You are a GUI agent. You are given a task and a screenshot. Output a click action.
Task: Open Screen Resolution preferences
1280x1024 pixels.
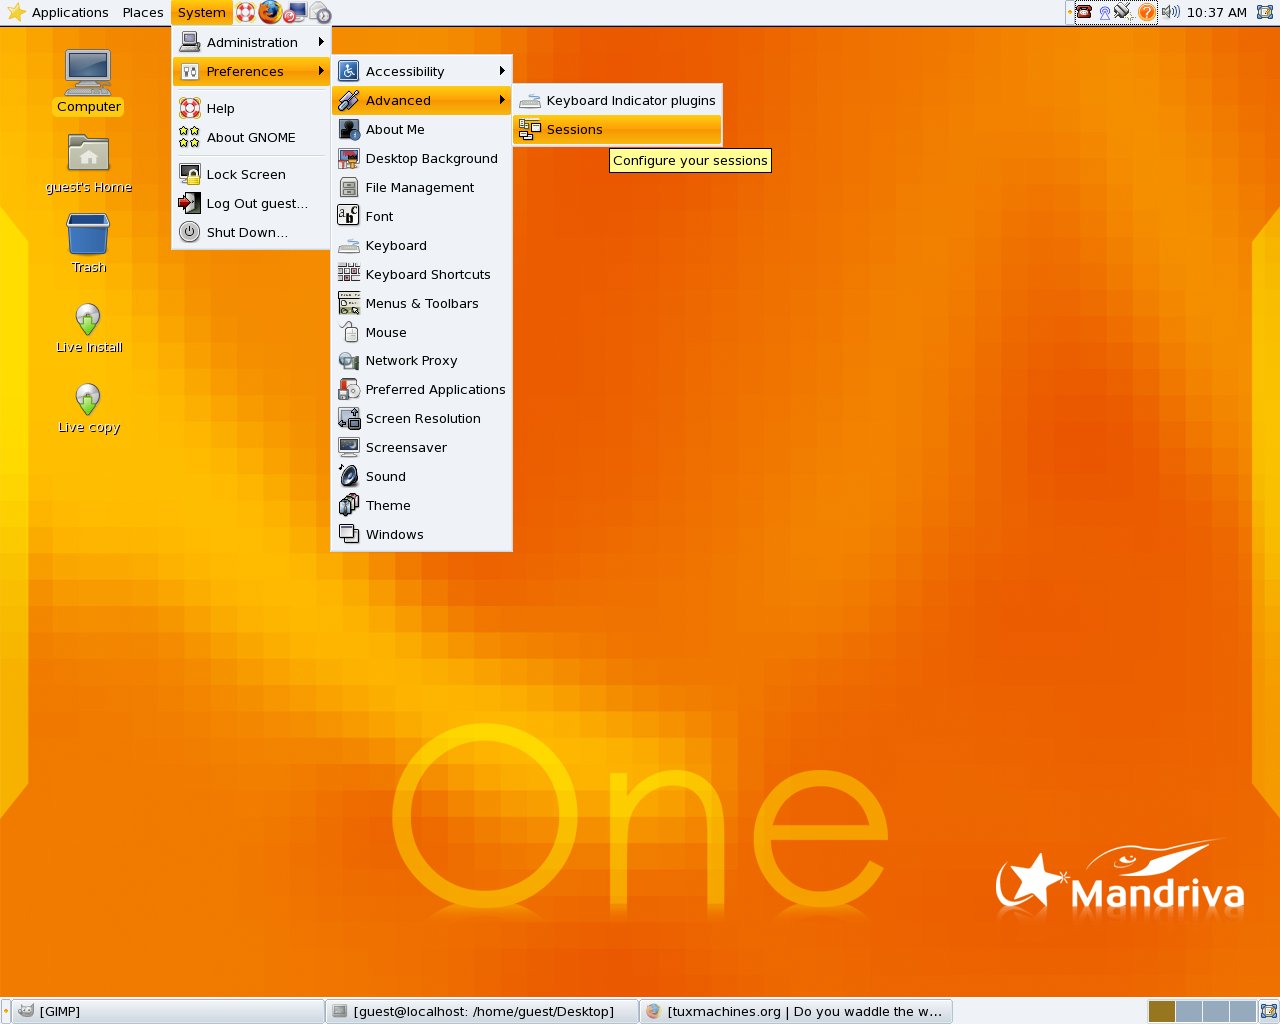tap(422, 419)
